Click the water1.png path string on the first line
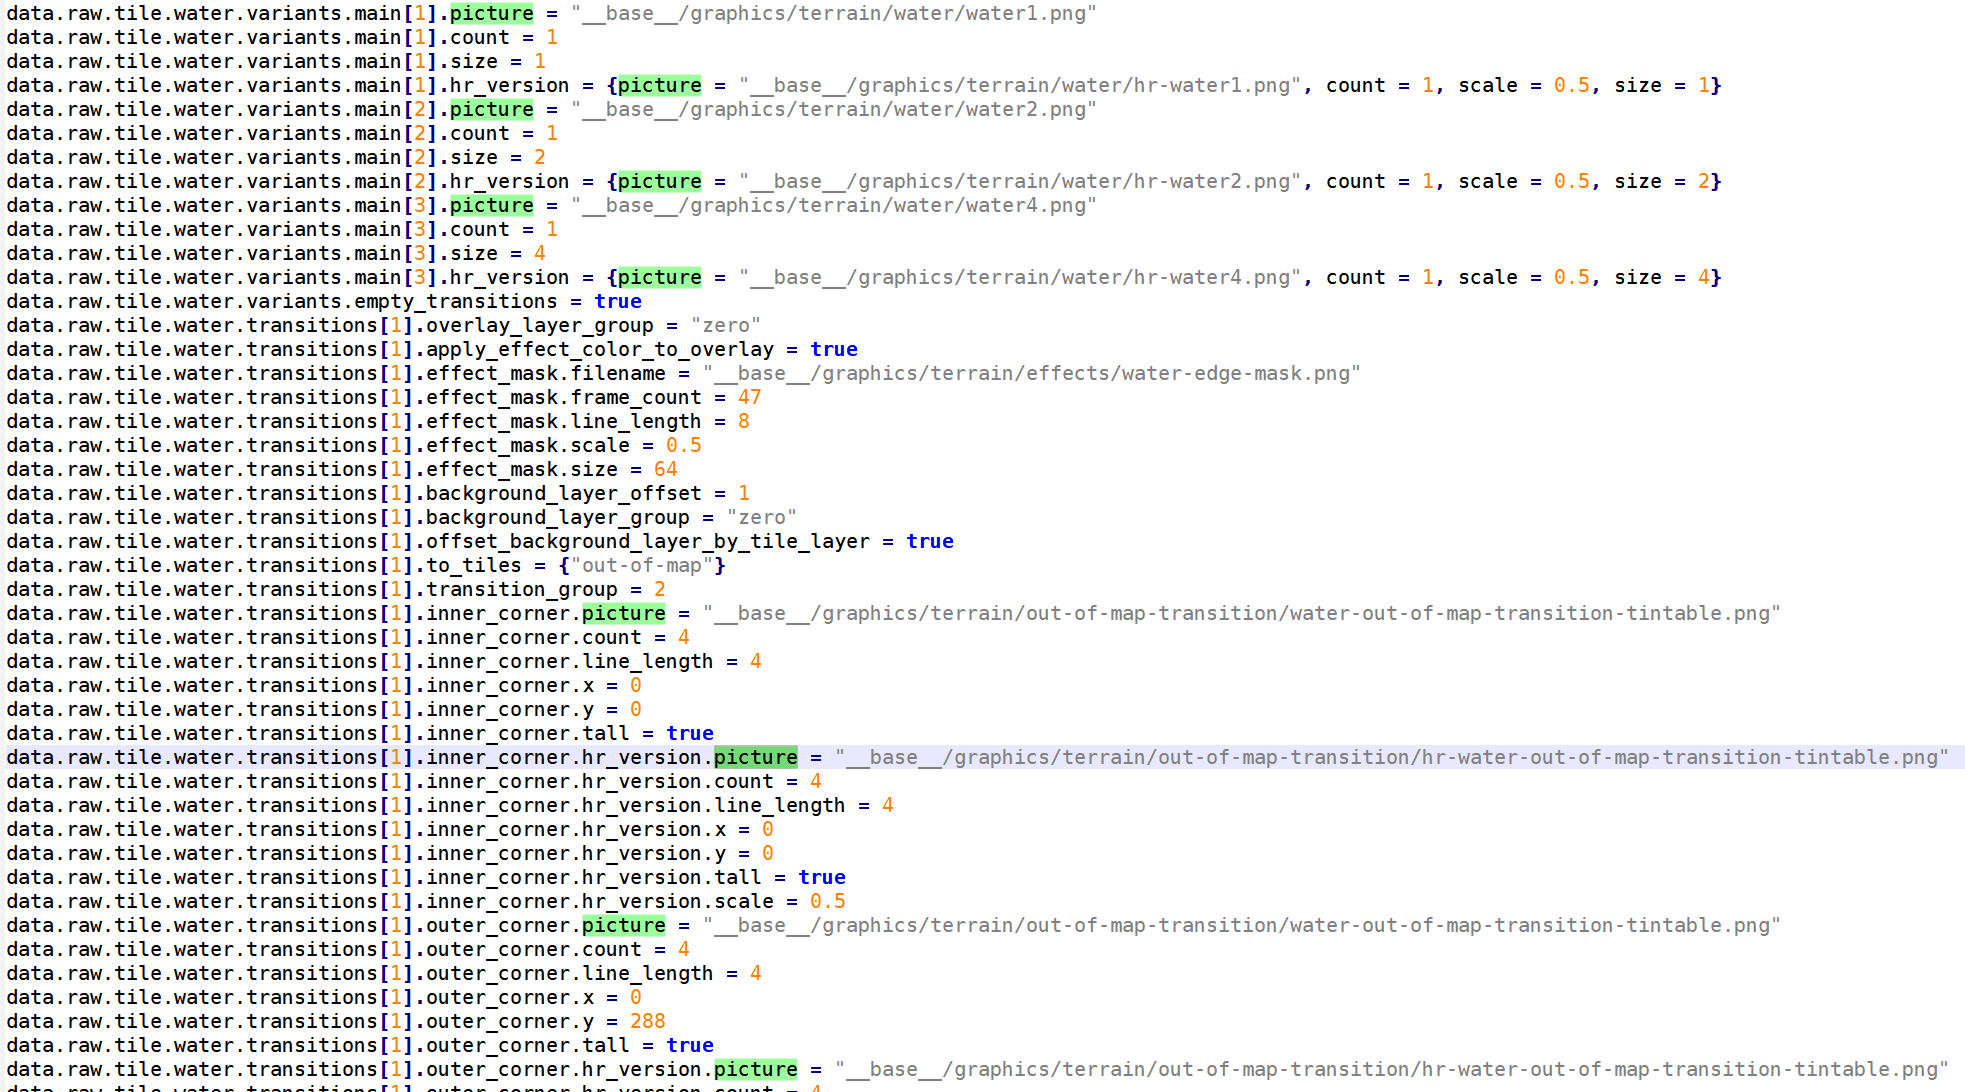1965x1092 pixels. point(833,13)
